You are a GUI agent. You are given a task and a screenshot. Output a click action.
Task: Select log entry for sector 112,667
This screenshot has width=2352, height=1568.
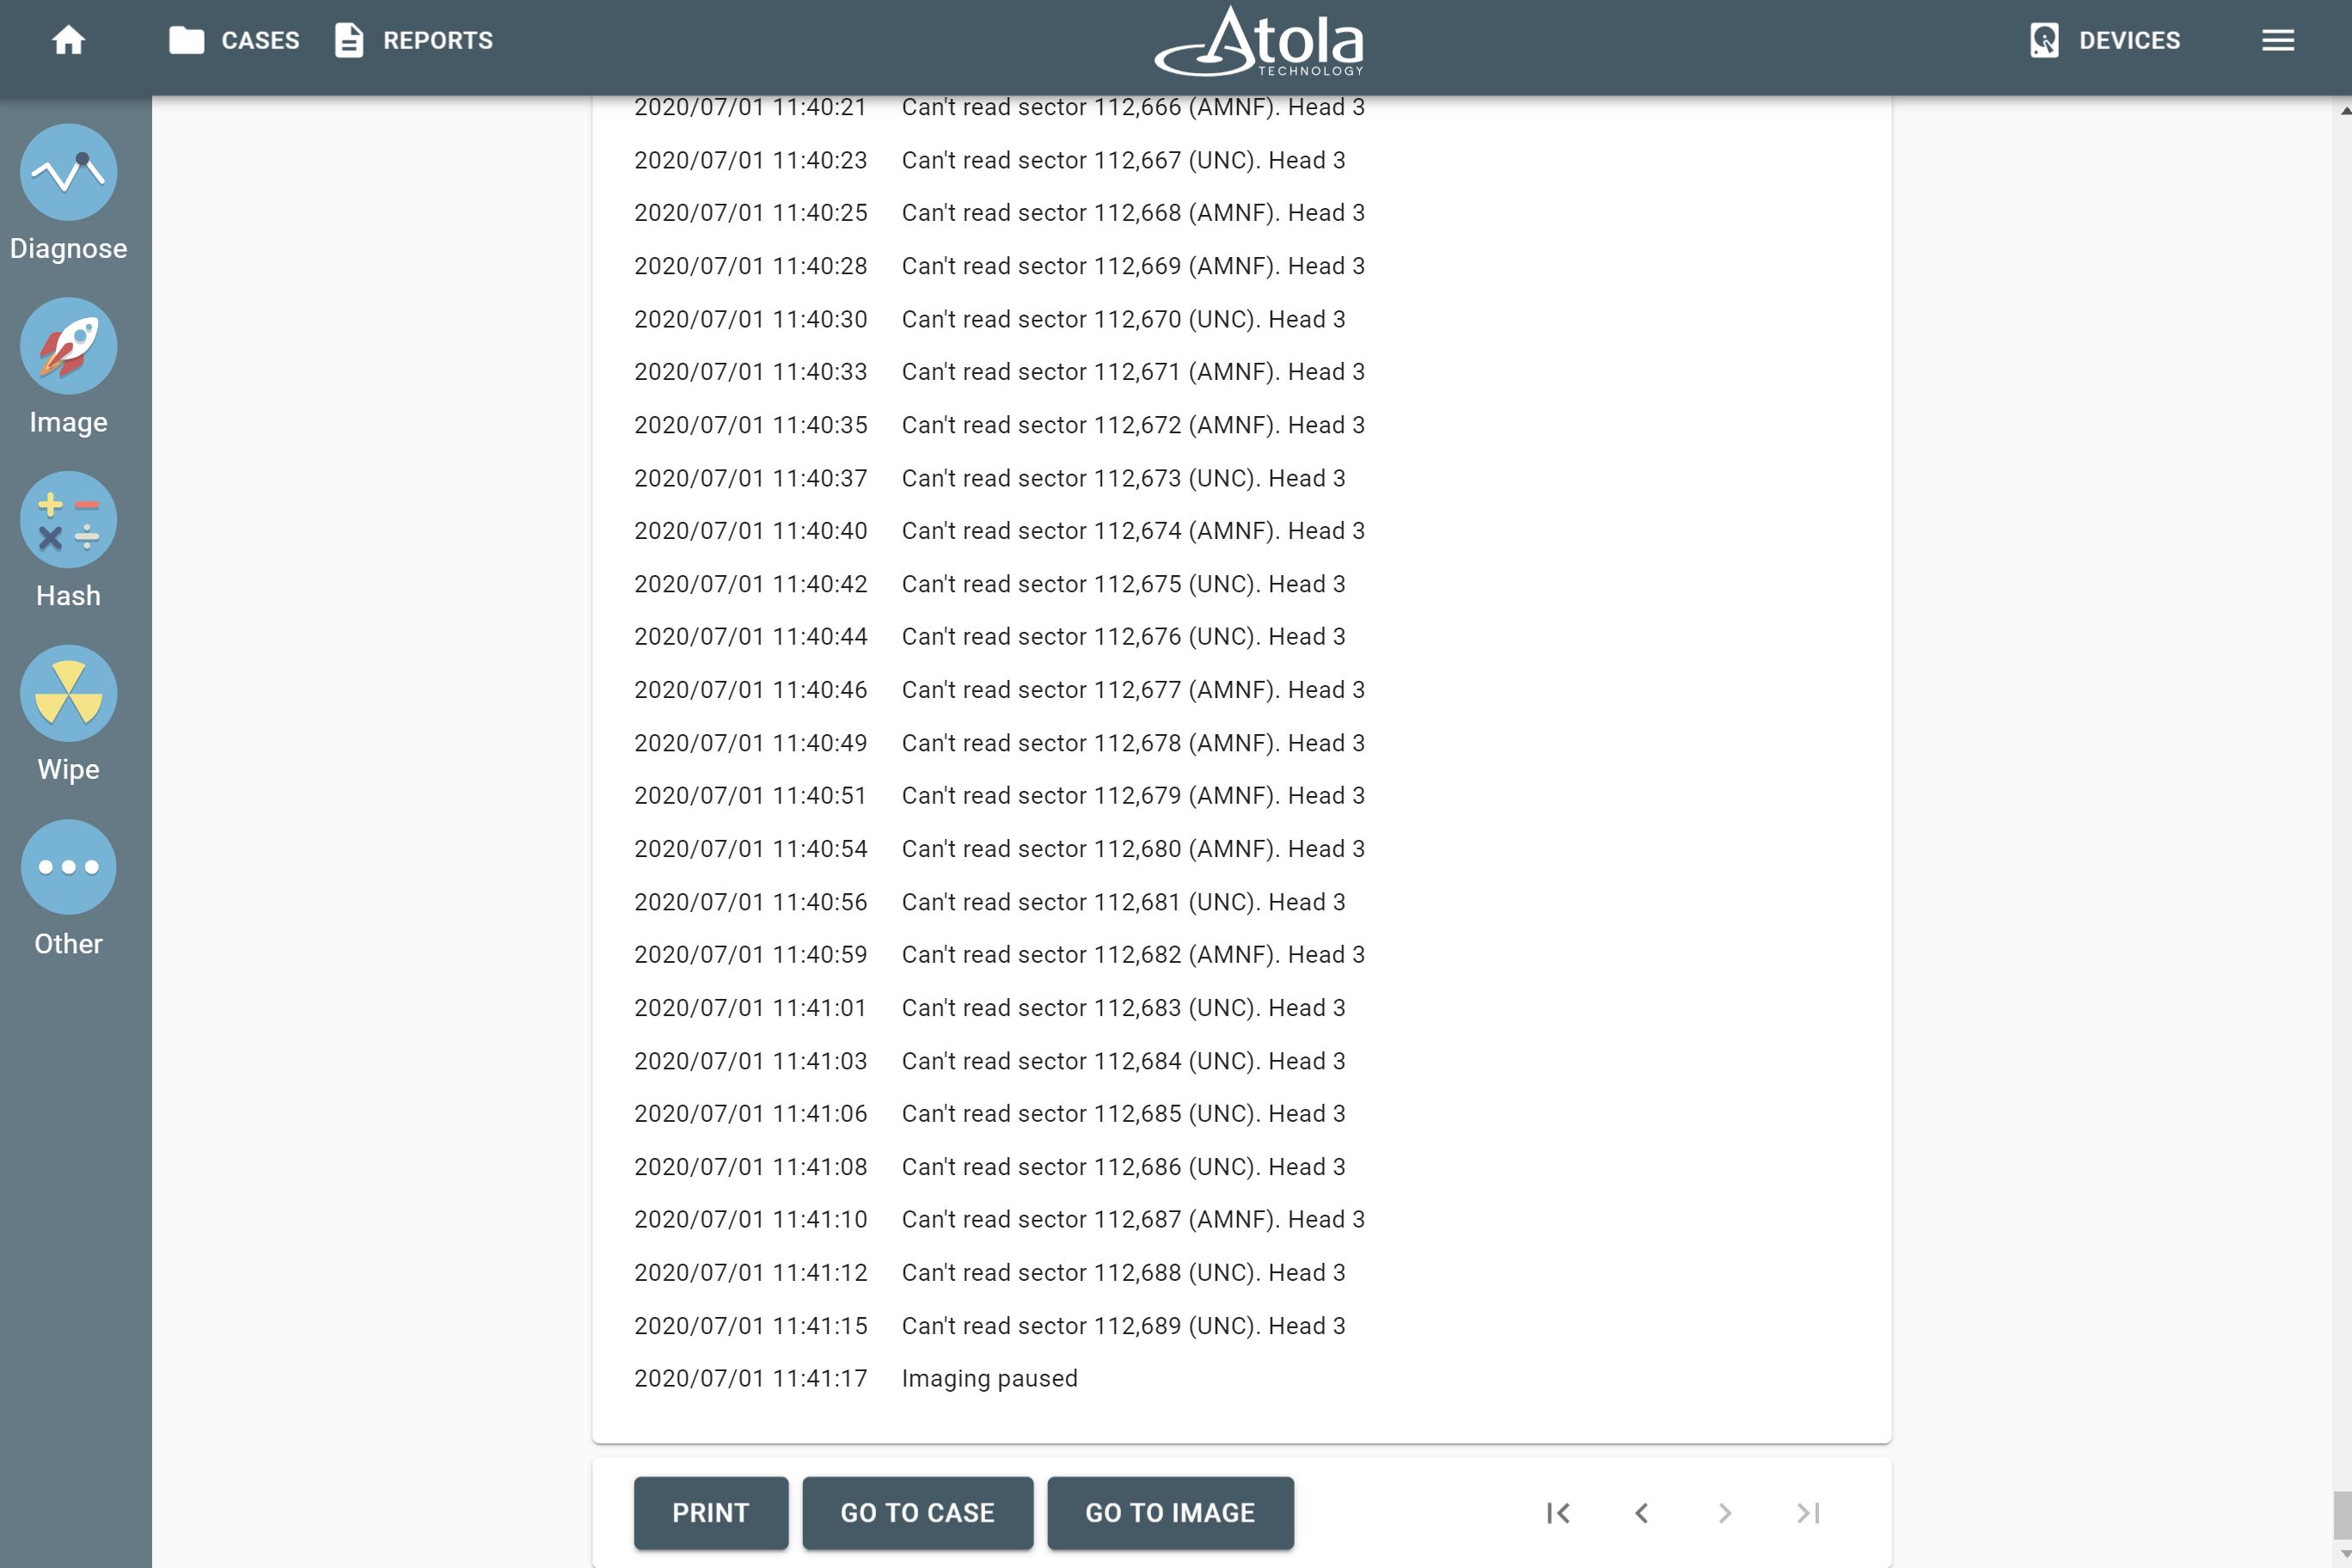pyautogui.click(x=990, y=159)
